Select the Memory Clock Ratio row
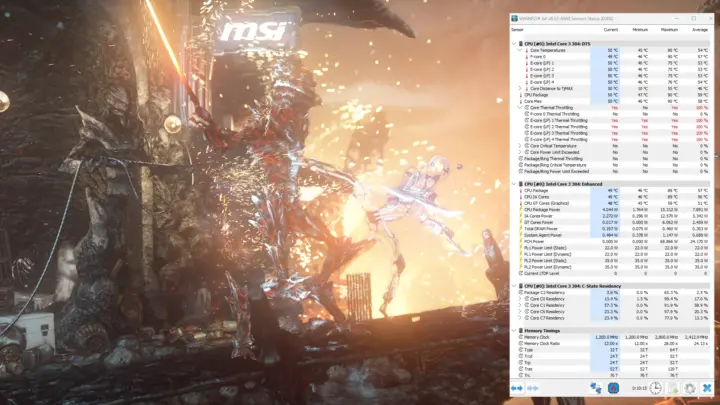This screenshot has width=720, height=405. (x=613, y=343)
